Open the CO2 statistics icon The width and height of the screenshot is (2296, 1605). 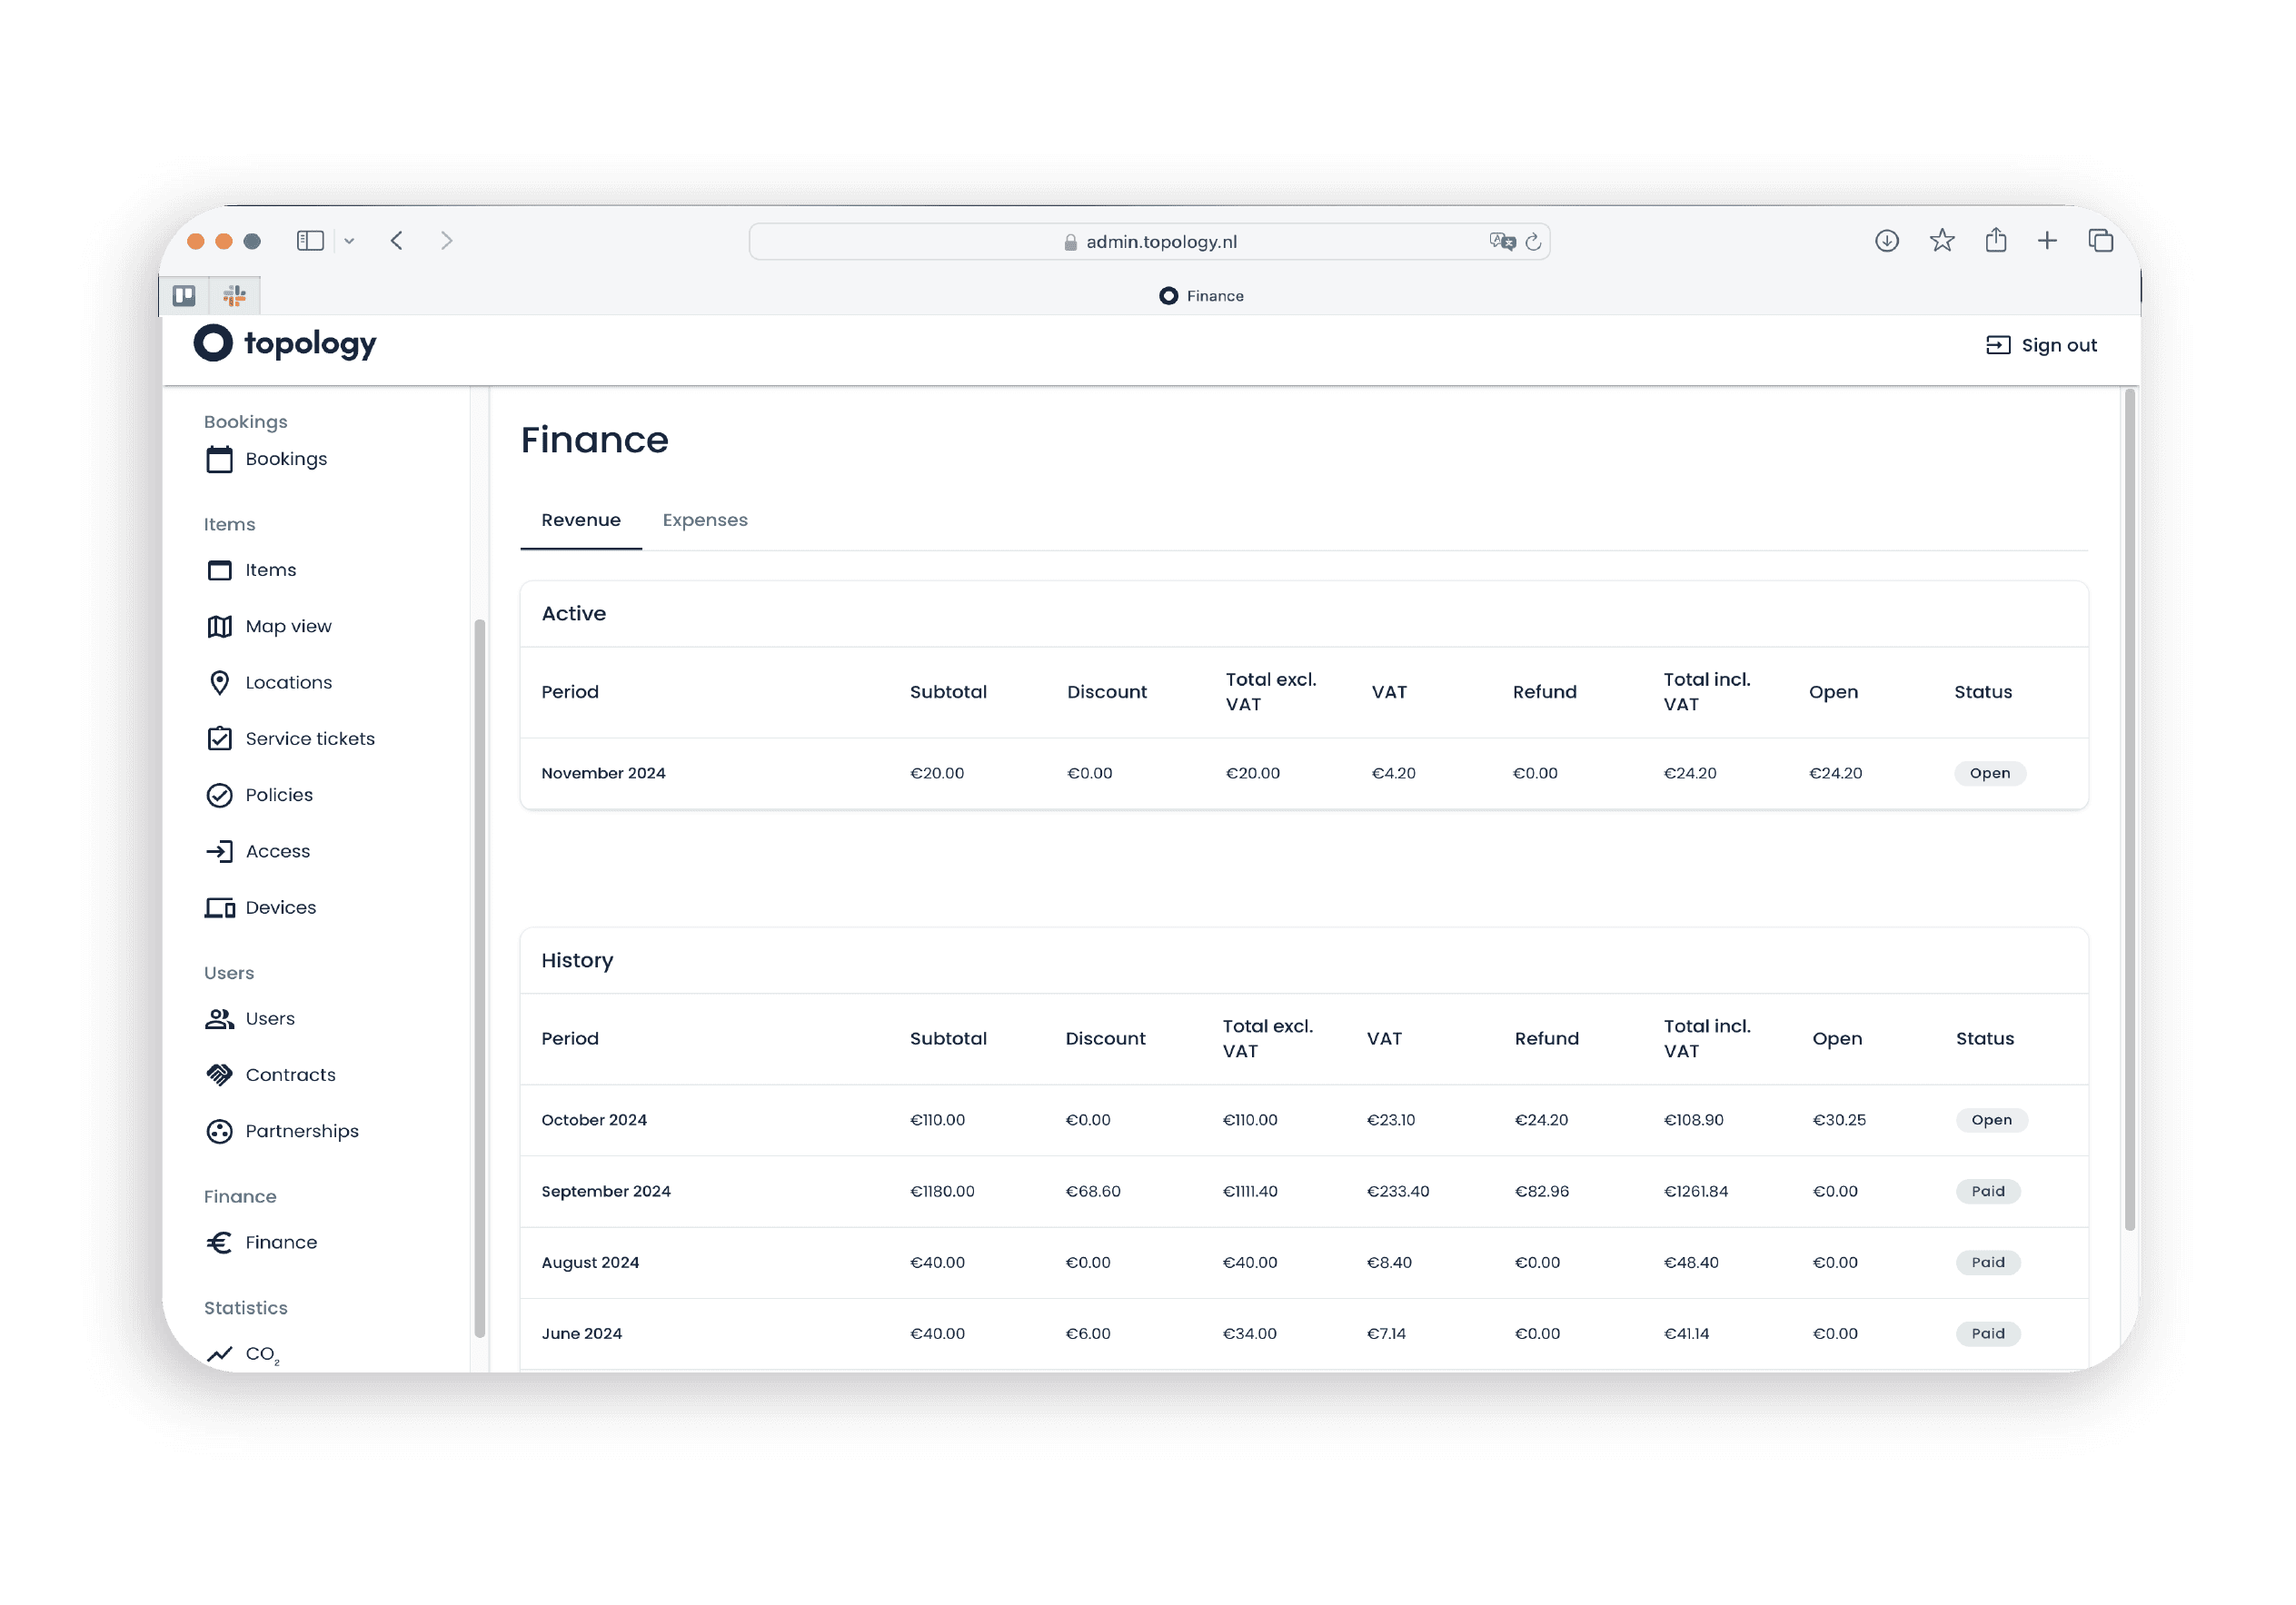pyautogui.click(x=219, y=1354)
